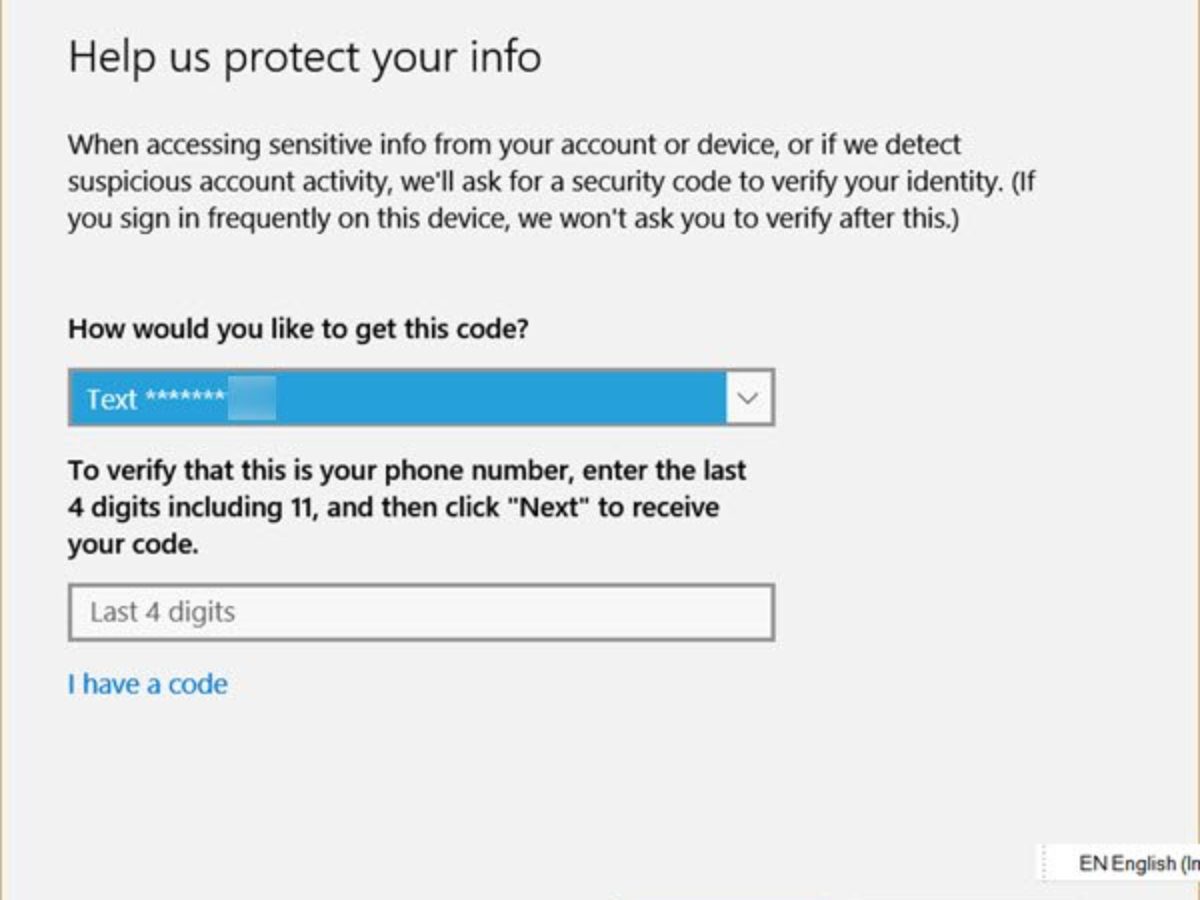Focus the Last 4 digits input field
The image size is (1200, 900).
coord(421,612)
